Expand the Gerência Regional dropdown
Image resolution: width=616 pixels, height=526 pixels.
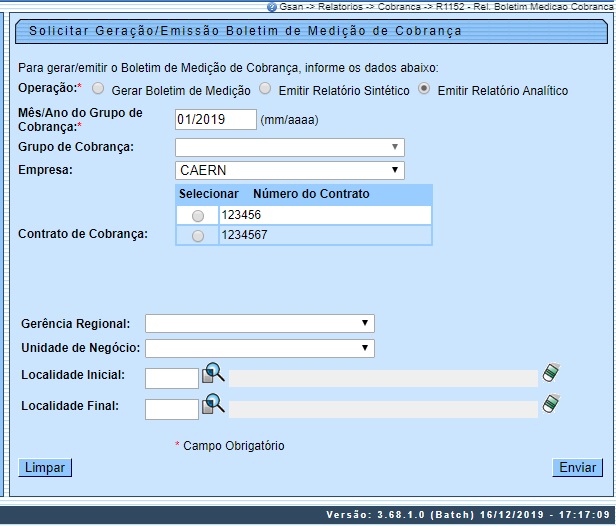coord(259,323)
